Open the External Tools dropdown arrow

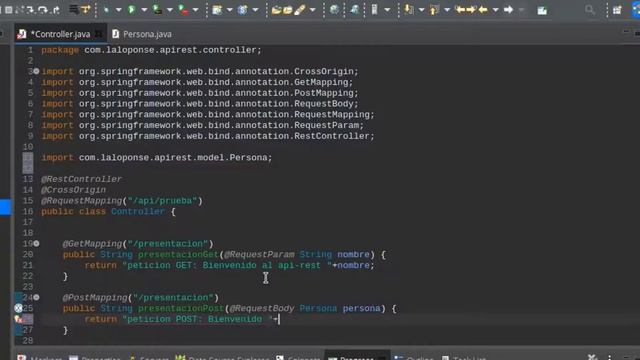point(196,10)
